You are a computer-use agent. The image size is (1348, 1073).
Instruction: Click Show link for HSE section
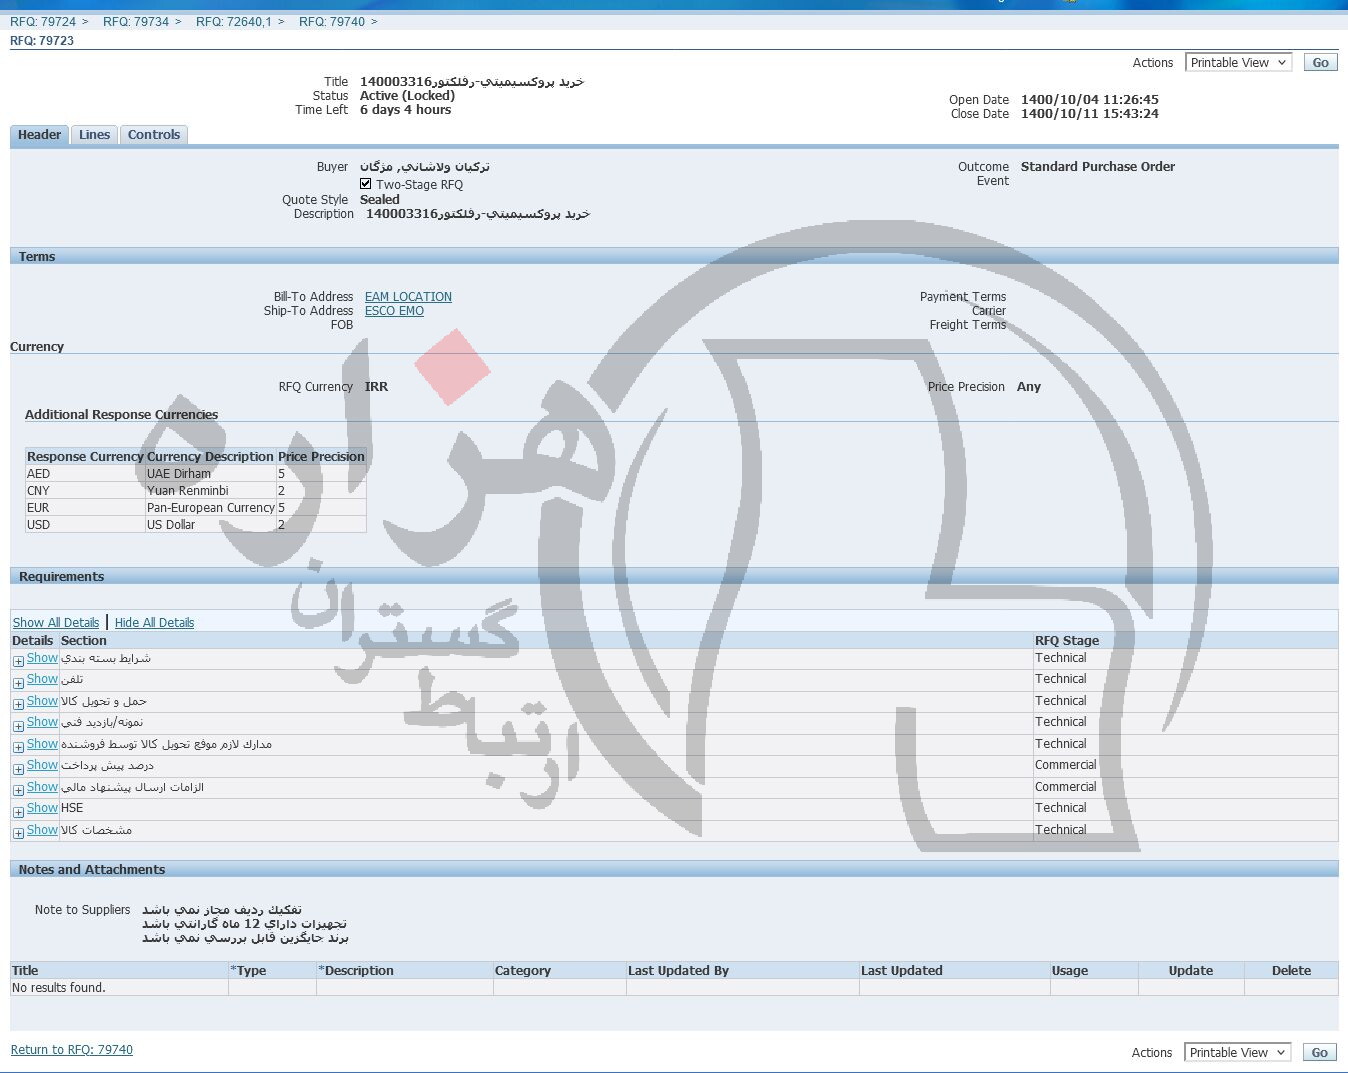pyautogui.click(x=42, y=808)
